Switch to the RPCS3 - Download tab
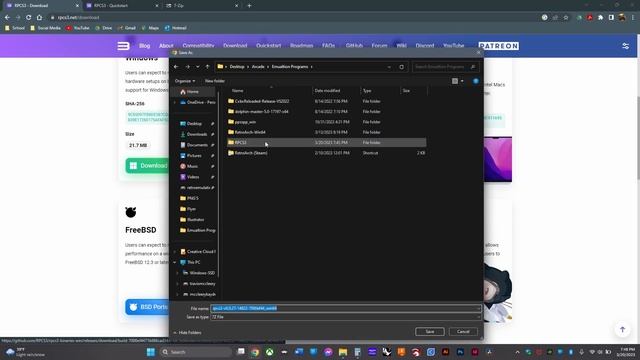The height and width of the screenshot is (360, 640). click(x=41, y=6)
